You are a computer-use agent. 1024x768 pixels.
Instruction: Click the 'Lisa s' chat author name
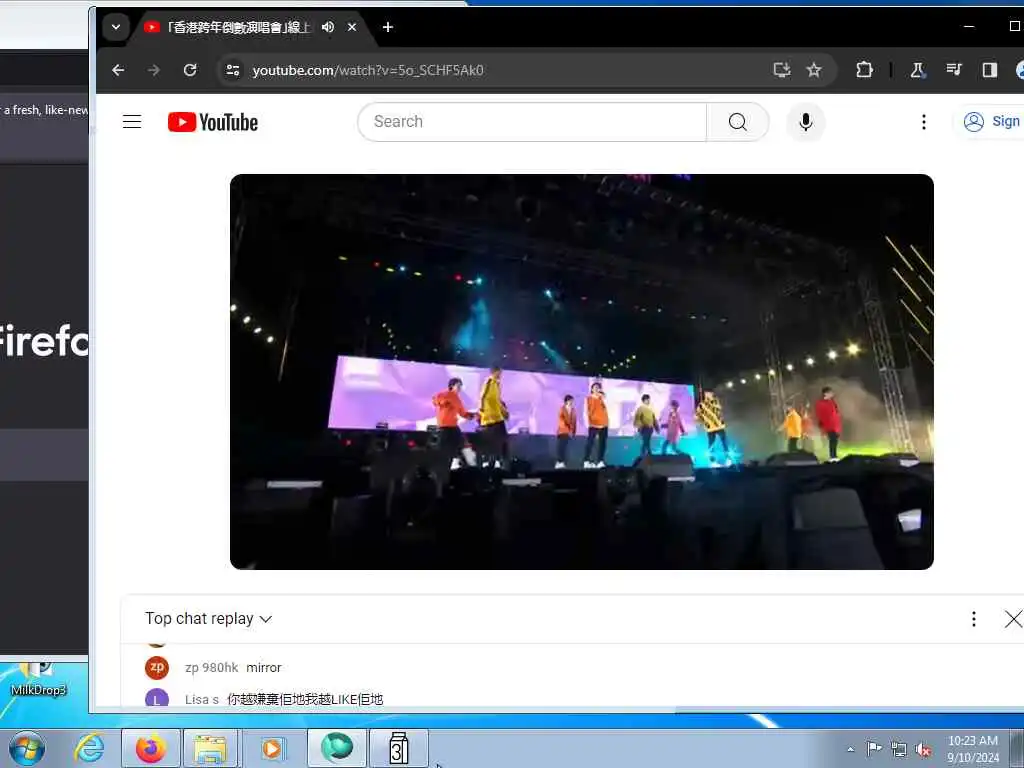pos(202,699)
